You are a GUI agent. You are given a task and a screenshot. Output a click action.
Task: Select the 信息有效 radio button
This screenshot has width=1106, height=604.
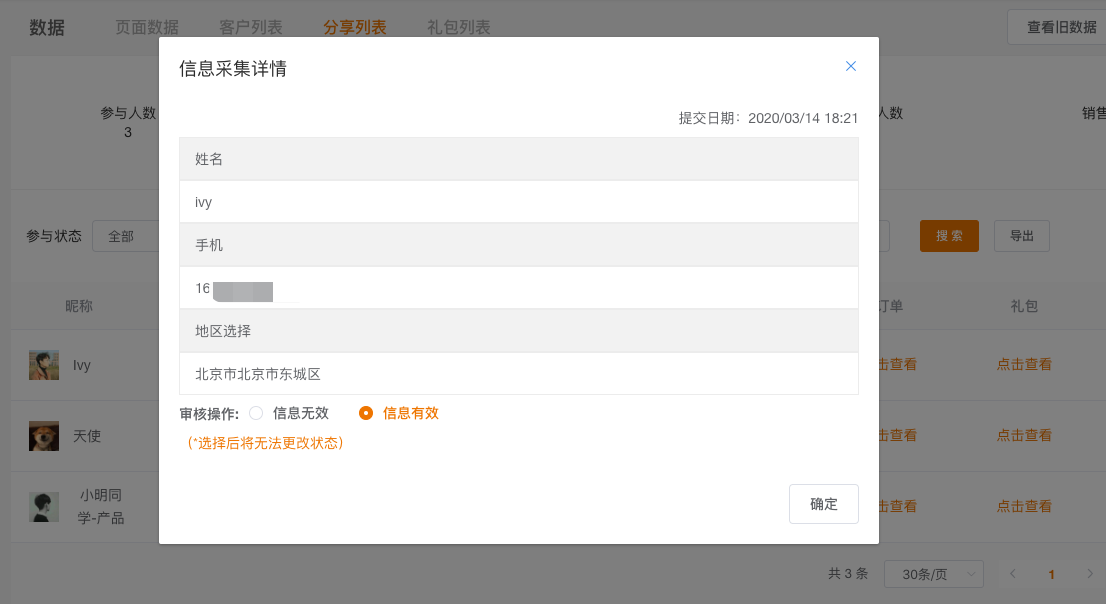click(x=366, y=413)
